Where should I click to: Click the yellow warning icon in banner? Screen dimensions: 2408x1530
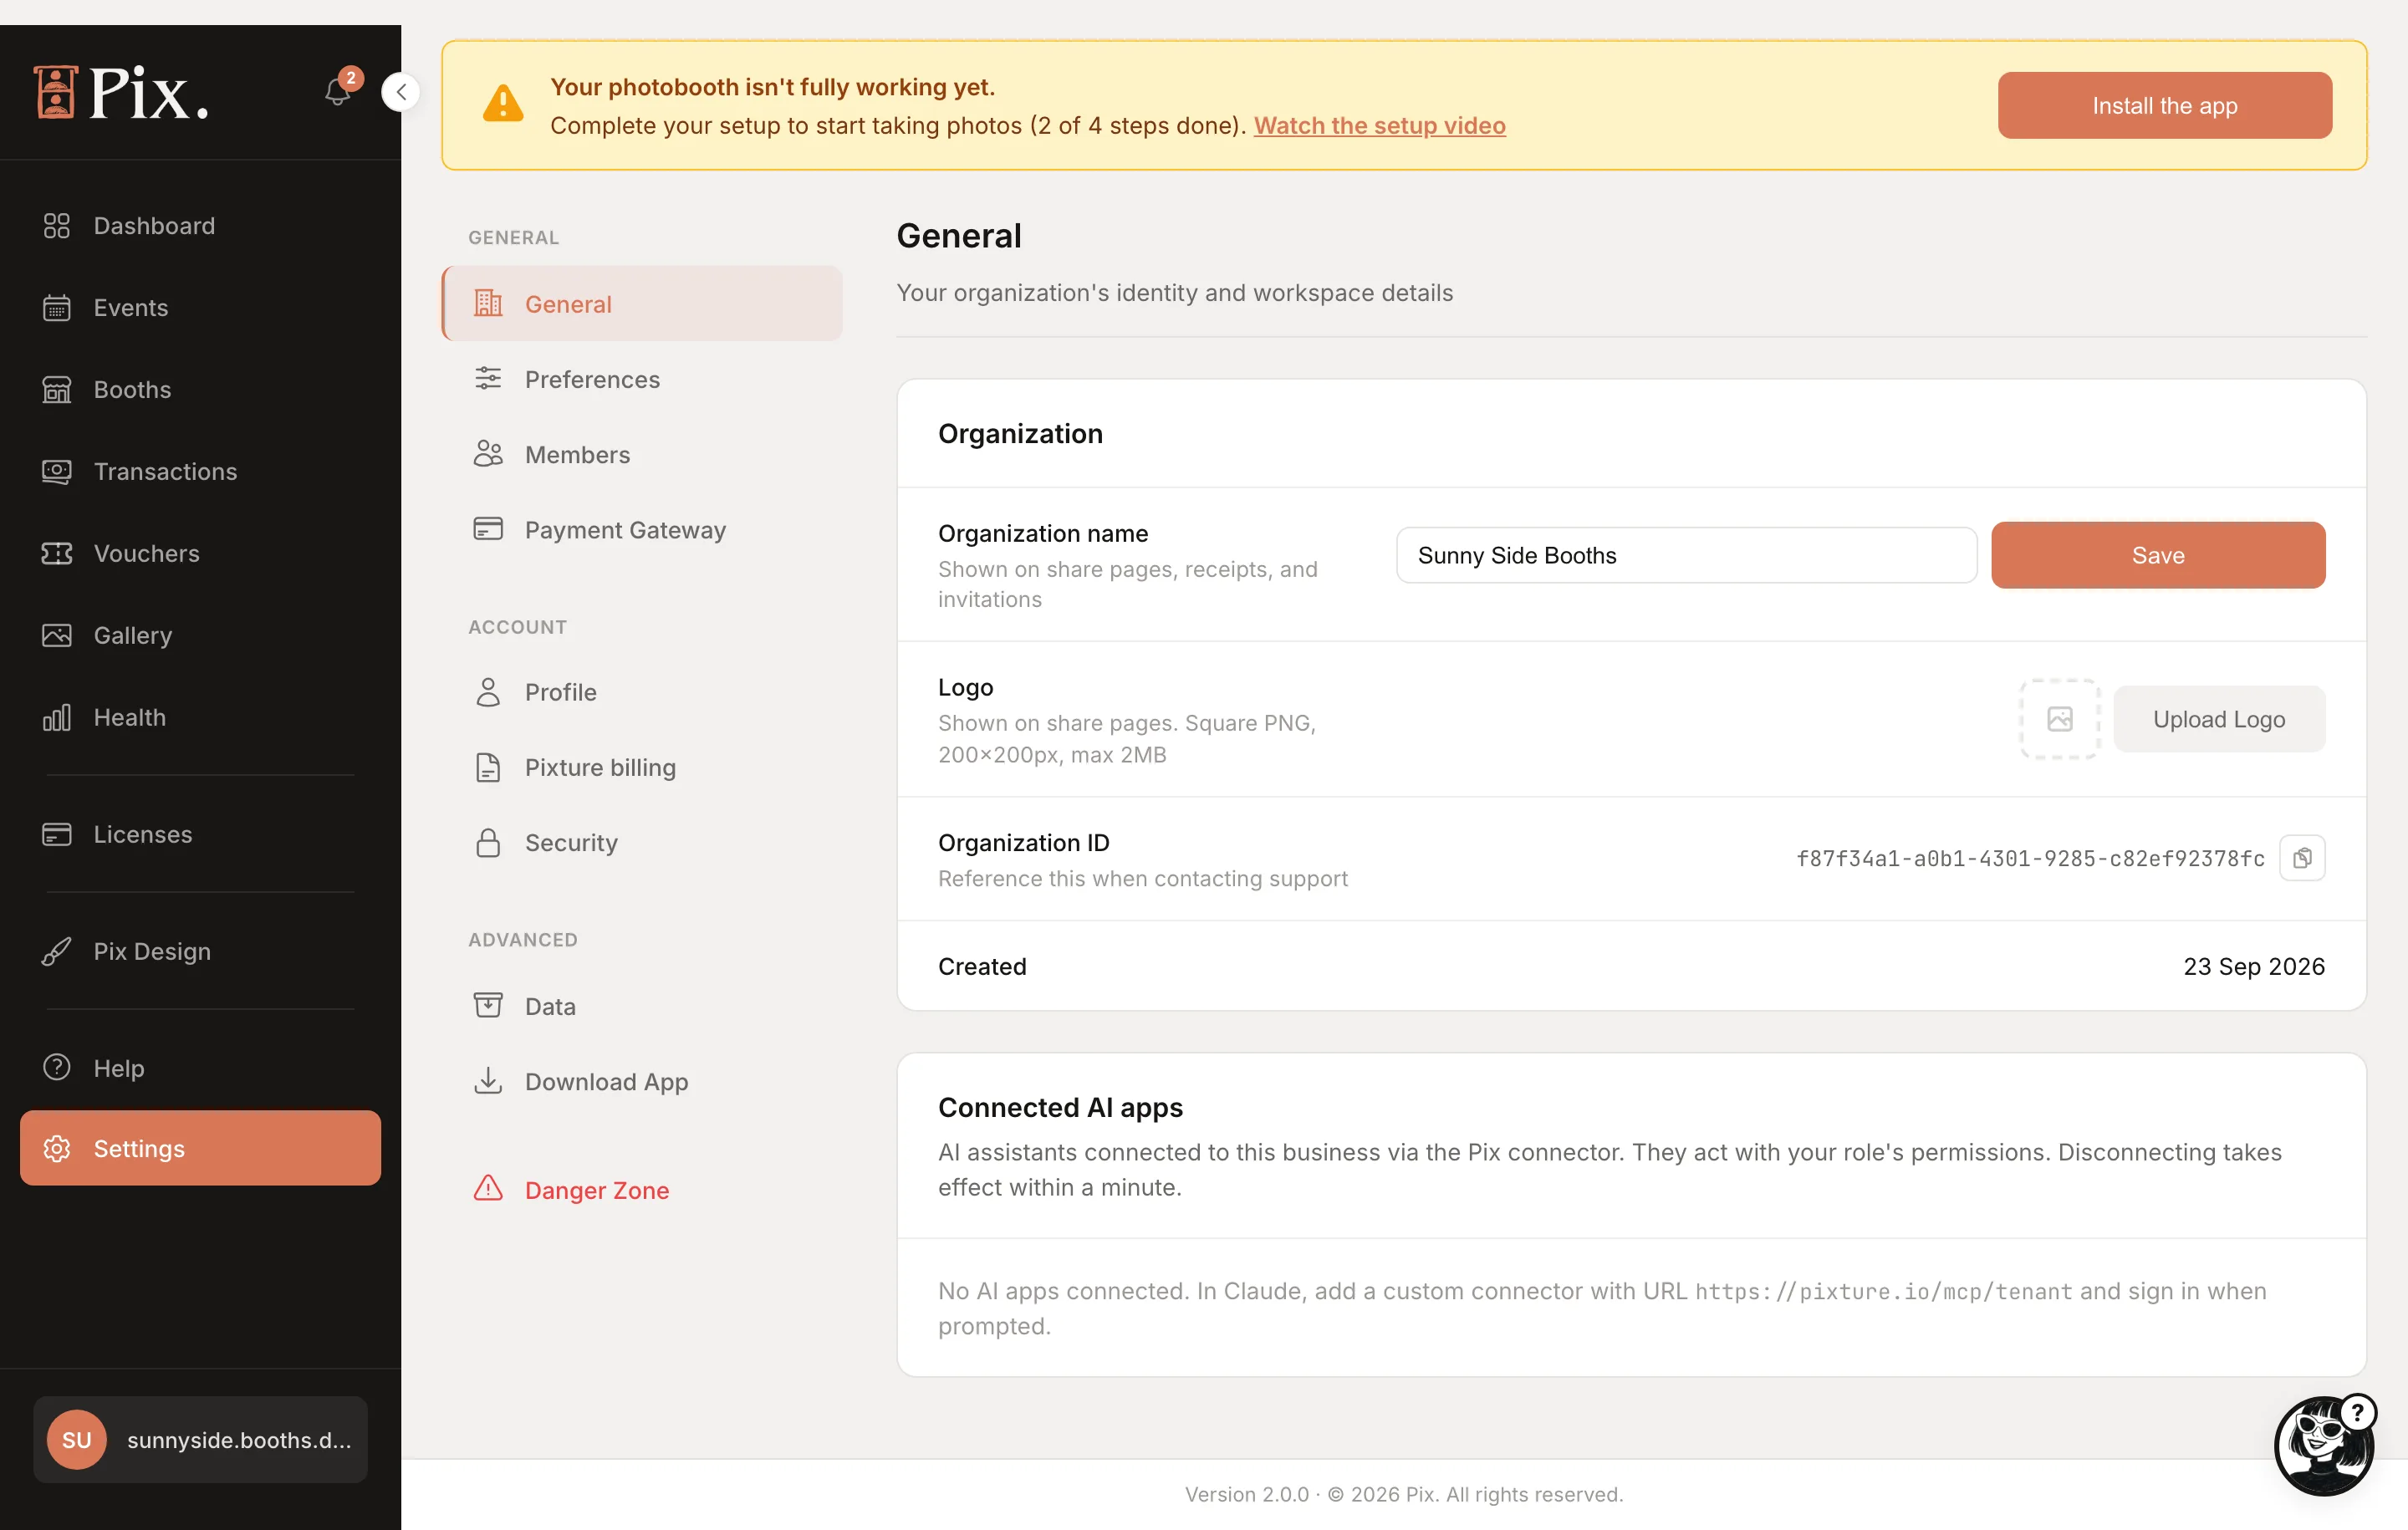[x=503, y=104]
